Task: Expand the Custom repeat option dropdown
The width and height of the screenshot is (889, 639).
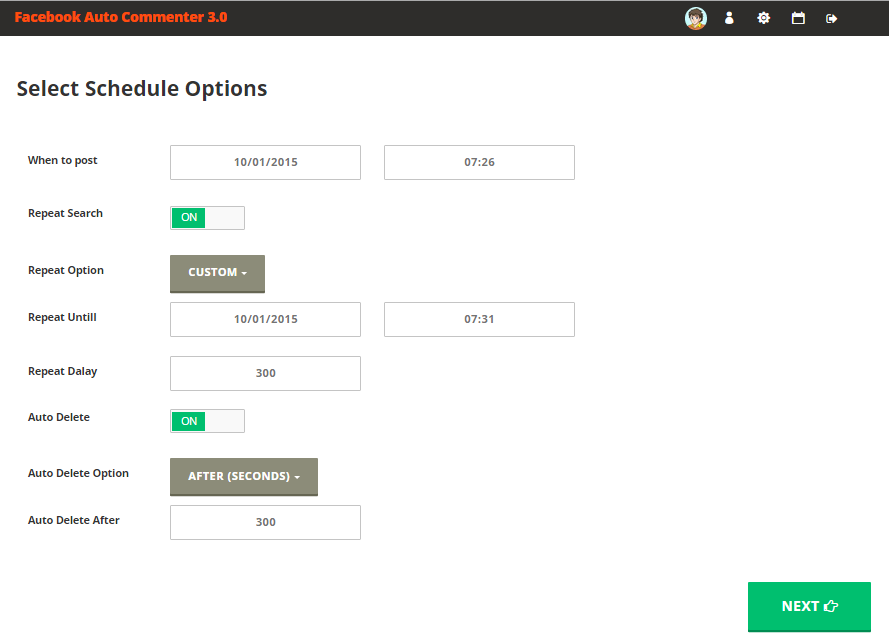Action: (217, 273)
